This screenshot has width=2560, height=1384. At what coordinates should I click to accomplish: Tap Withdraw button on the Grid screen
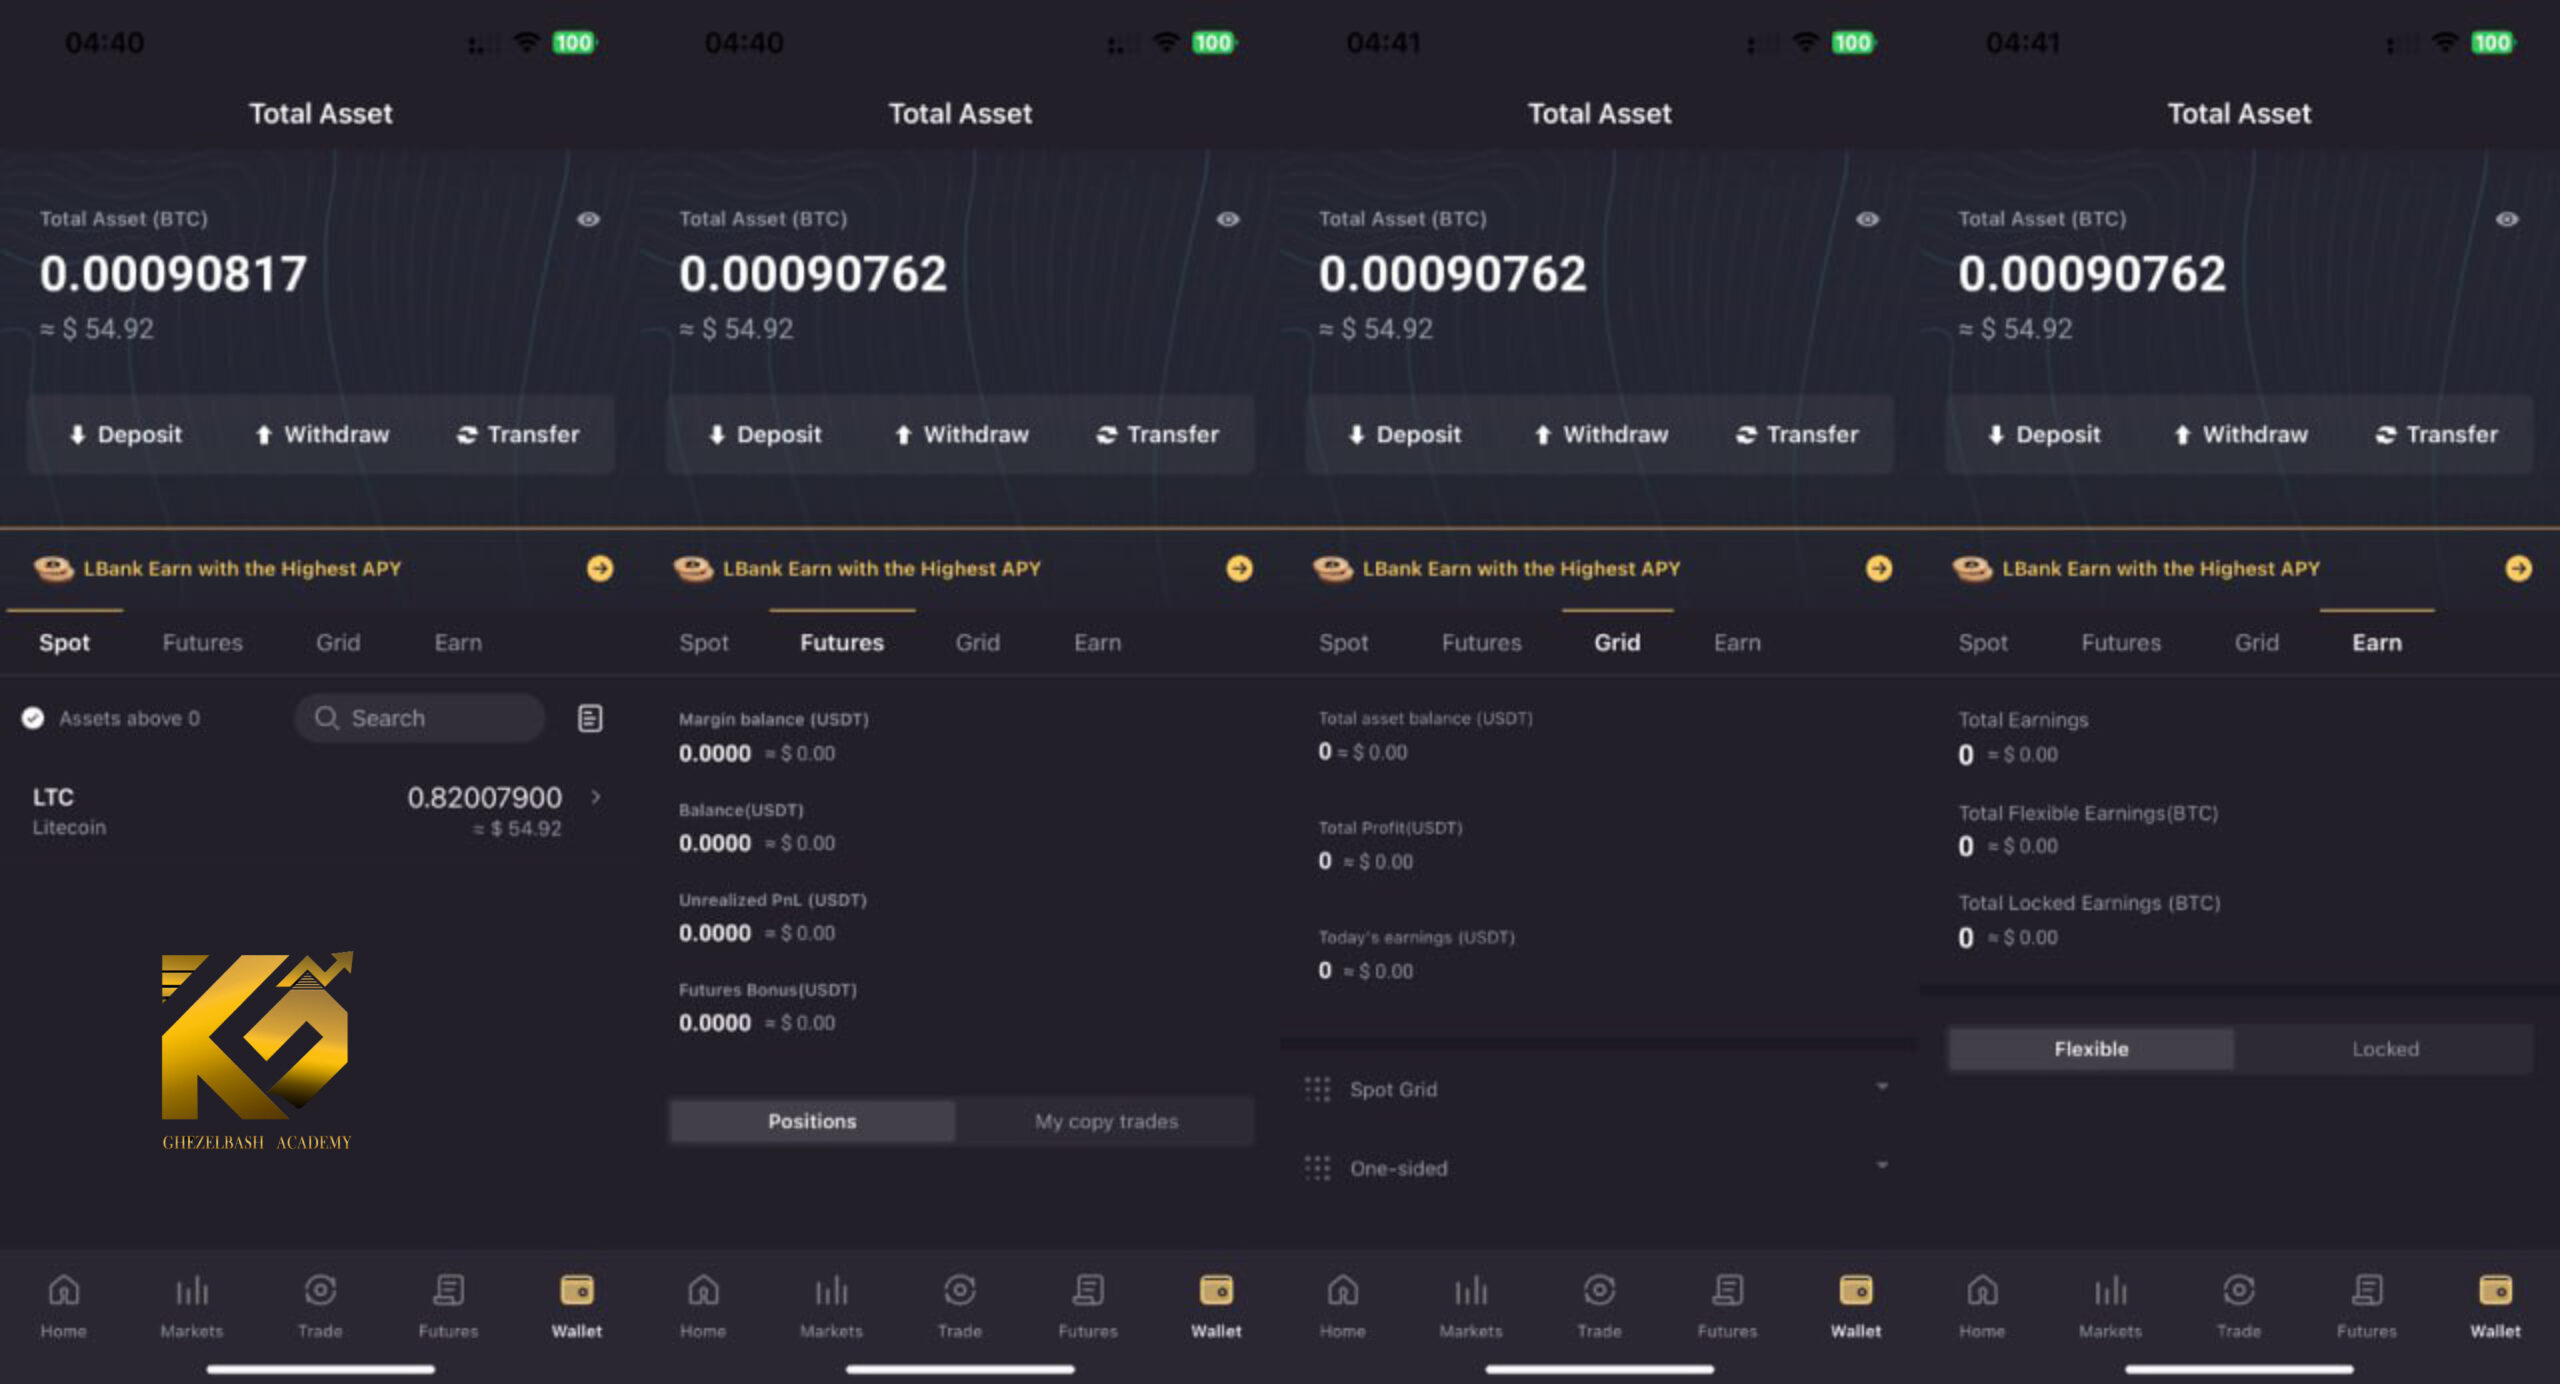pos(1601,434)
